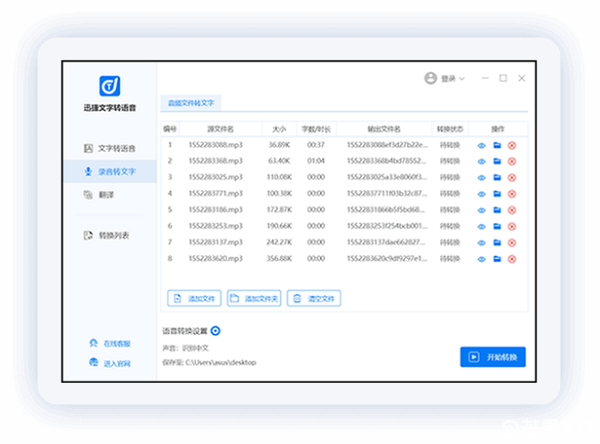Open folder for 1552283620.mp3 row
Screen dimensions: 600x444
497,259
